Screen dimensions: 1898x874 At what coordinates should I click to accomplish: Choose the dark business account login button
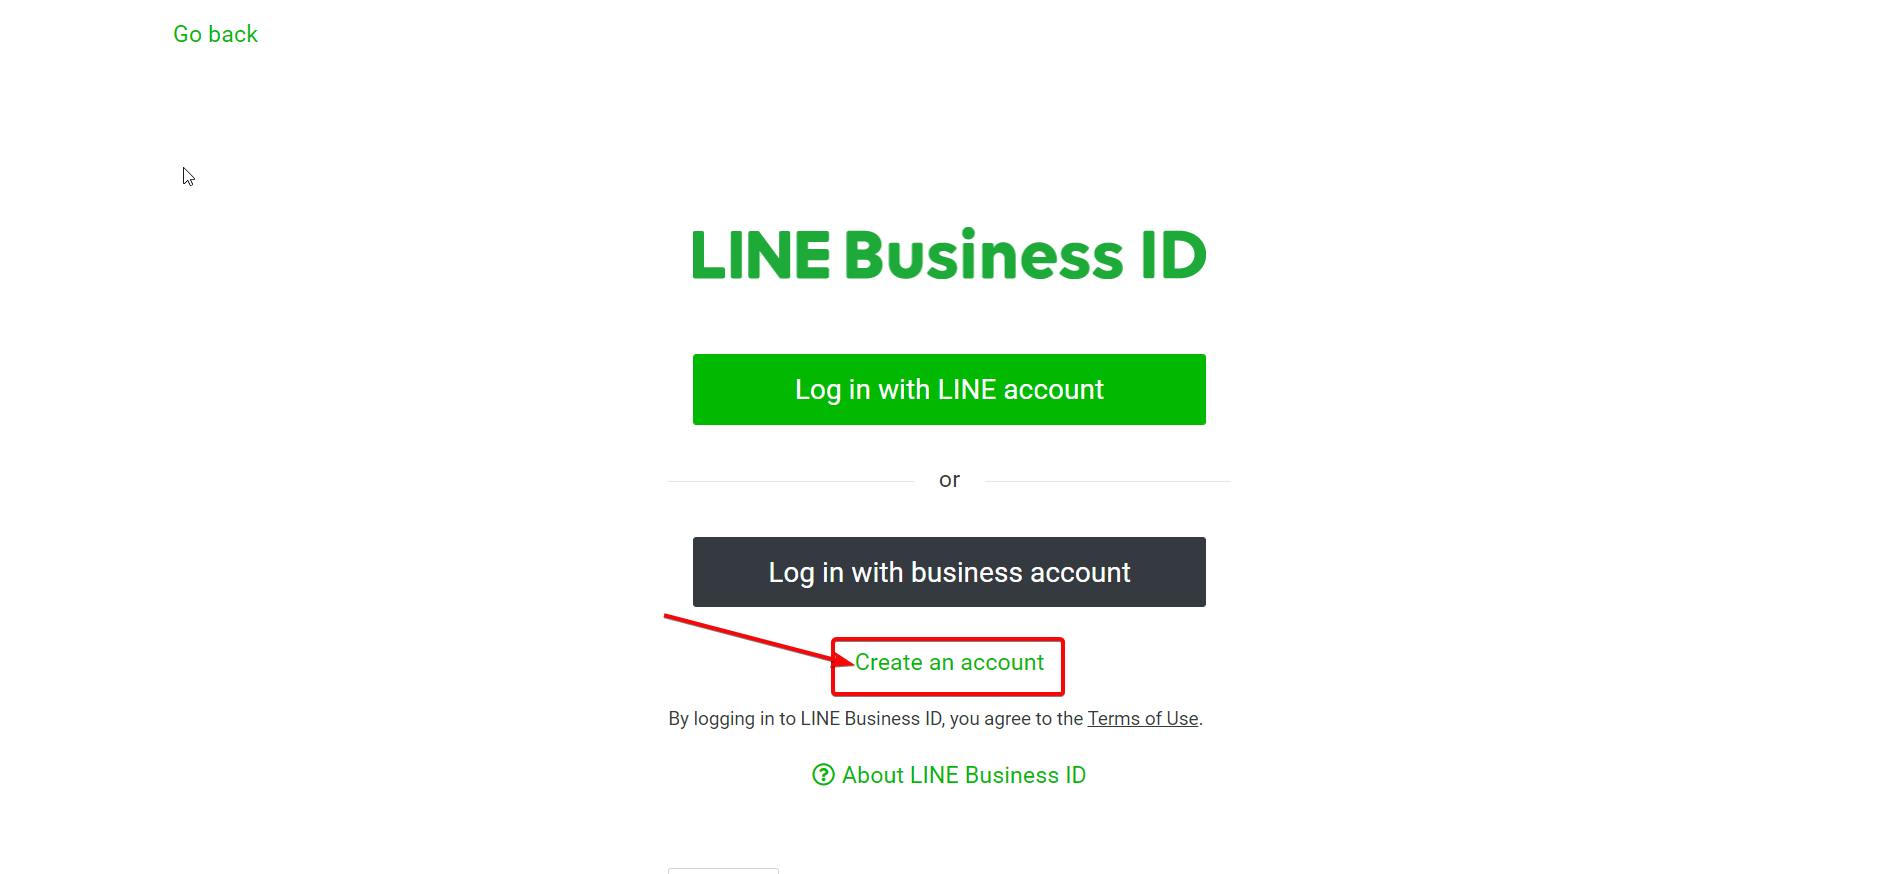(x=949, y=572)
